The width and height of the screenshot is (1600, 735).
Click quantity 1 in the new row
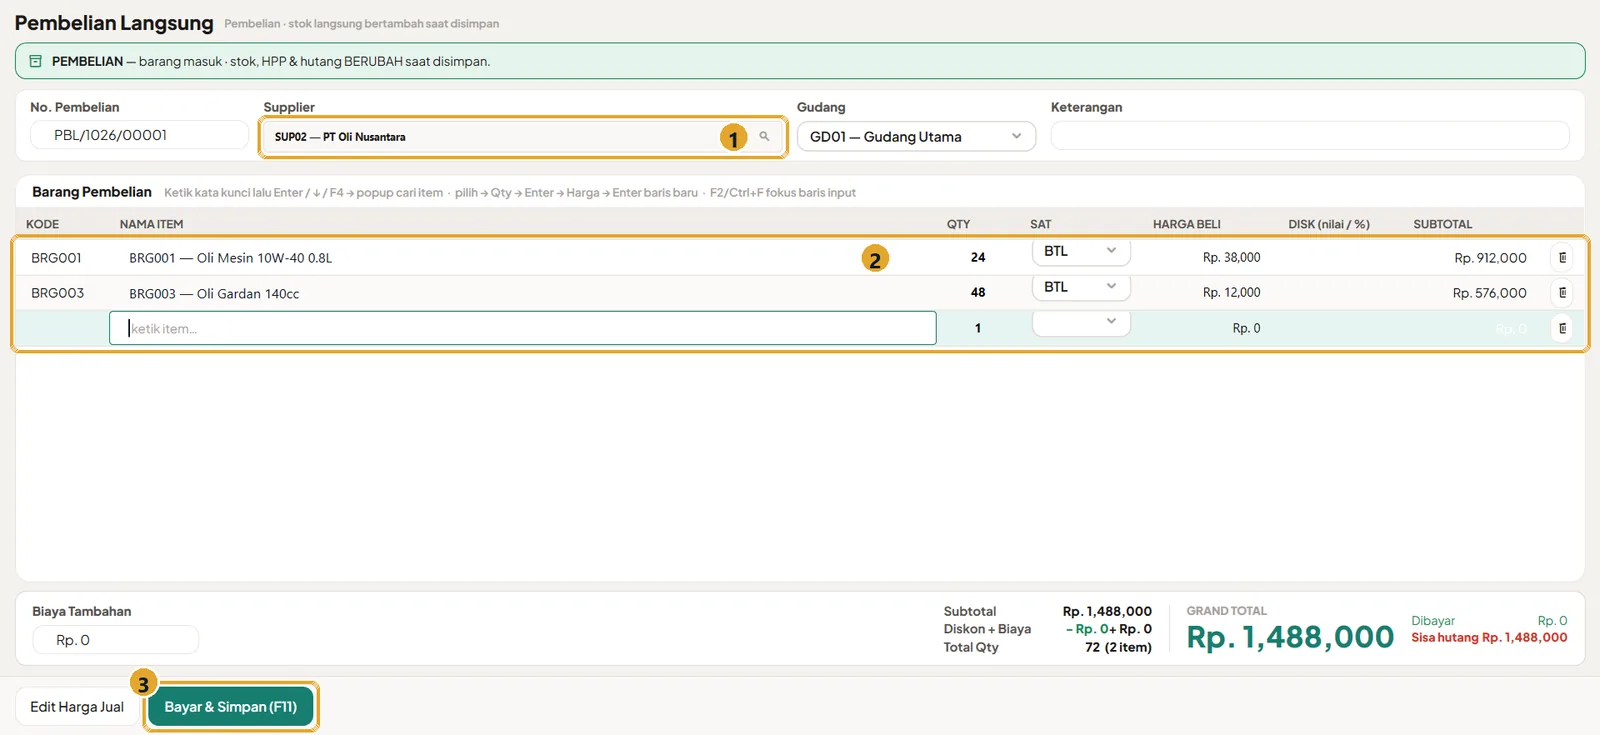978,328
